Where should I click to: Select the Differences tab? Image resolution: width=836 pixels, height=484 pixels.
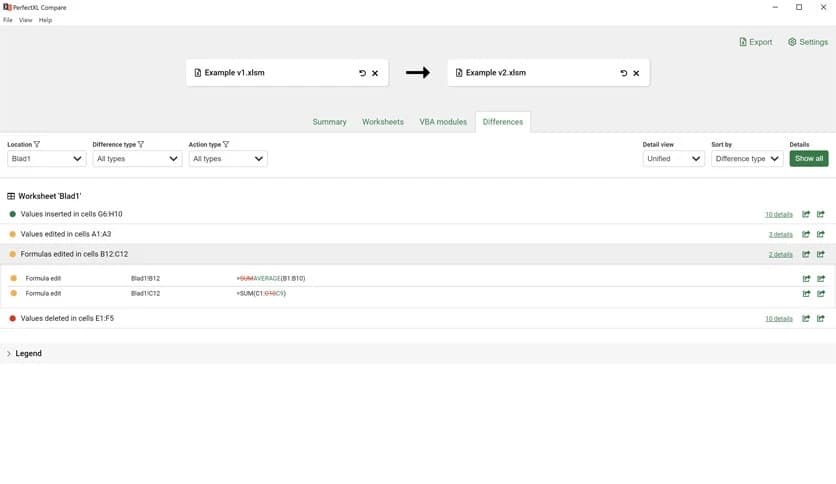503,122
